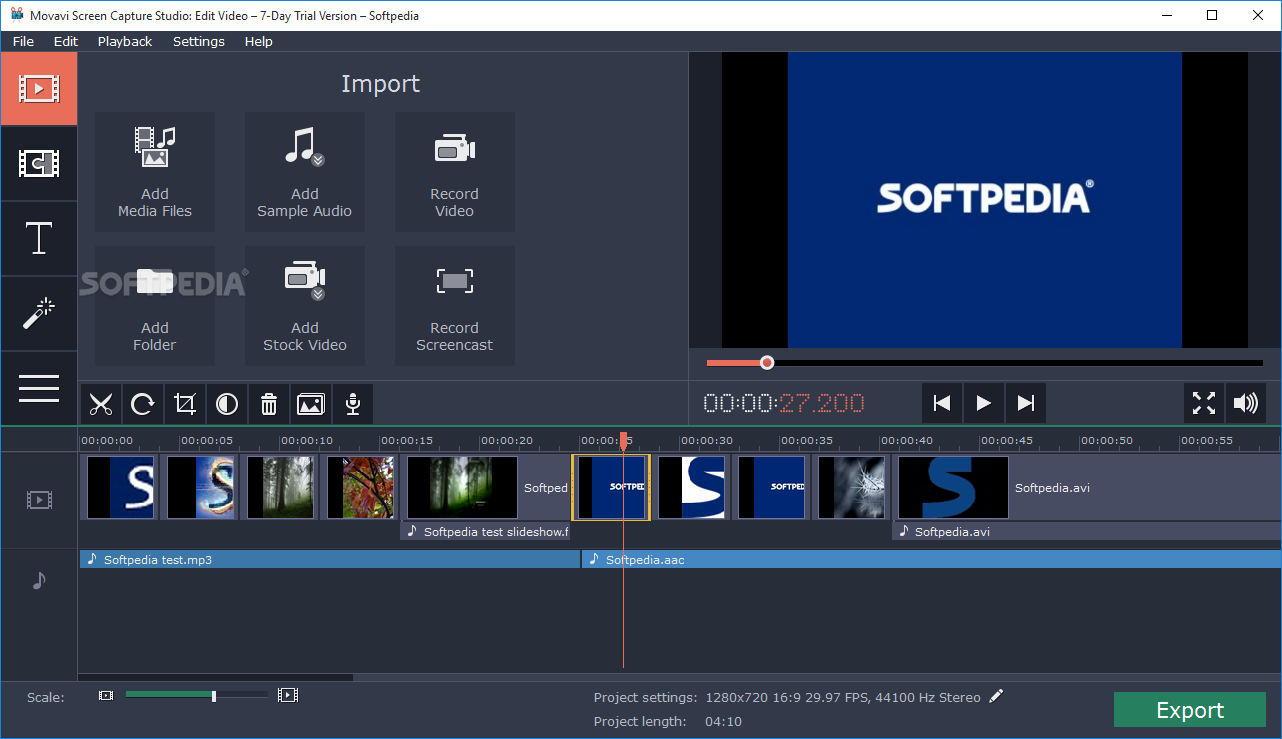
Task: Open the Help menu
Action: click(x=259, y=41)
